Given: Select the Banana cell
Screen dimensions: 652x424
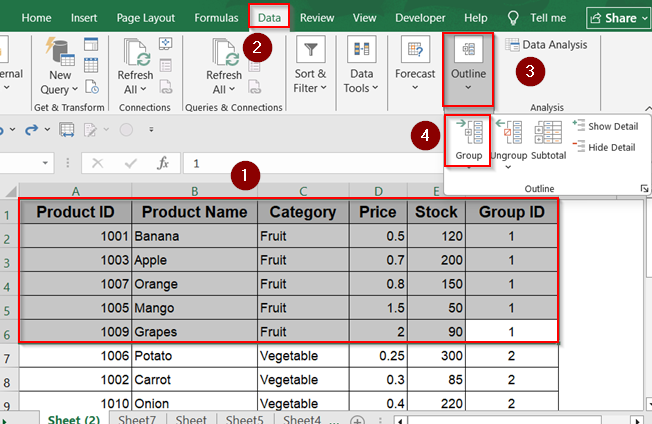Looking at the screenshot, I should [194, 236].
